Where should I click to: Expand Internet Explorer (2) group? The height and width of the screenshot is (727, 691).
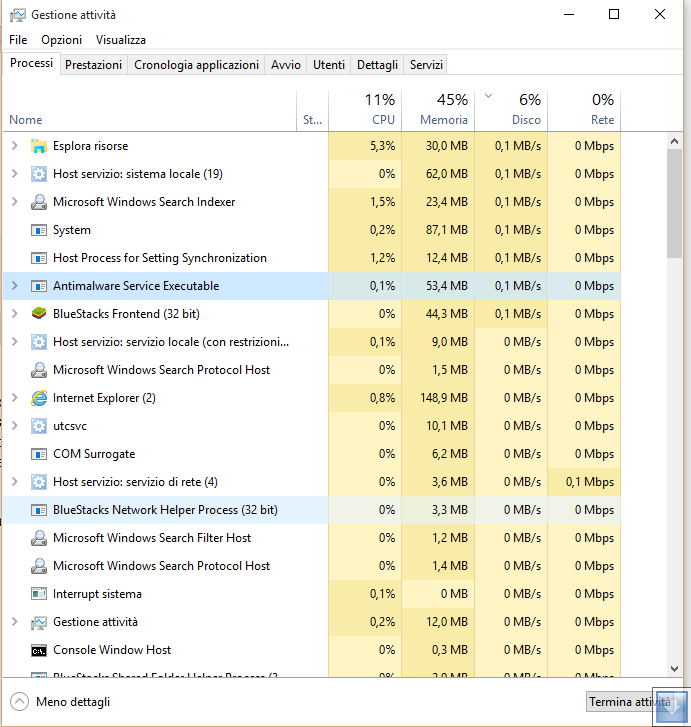14,398
